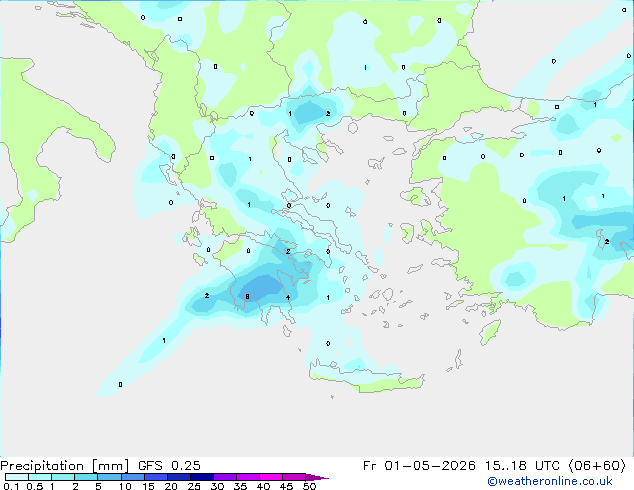
Task: Click the legend label "0.5"
Action: (35, 486)
